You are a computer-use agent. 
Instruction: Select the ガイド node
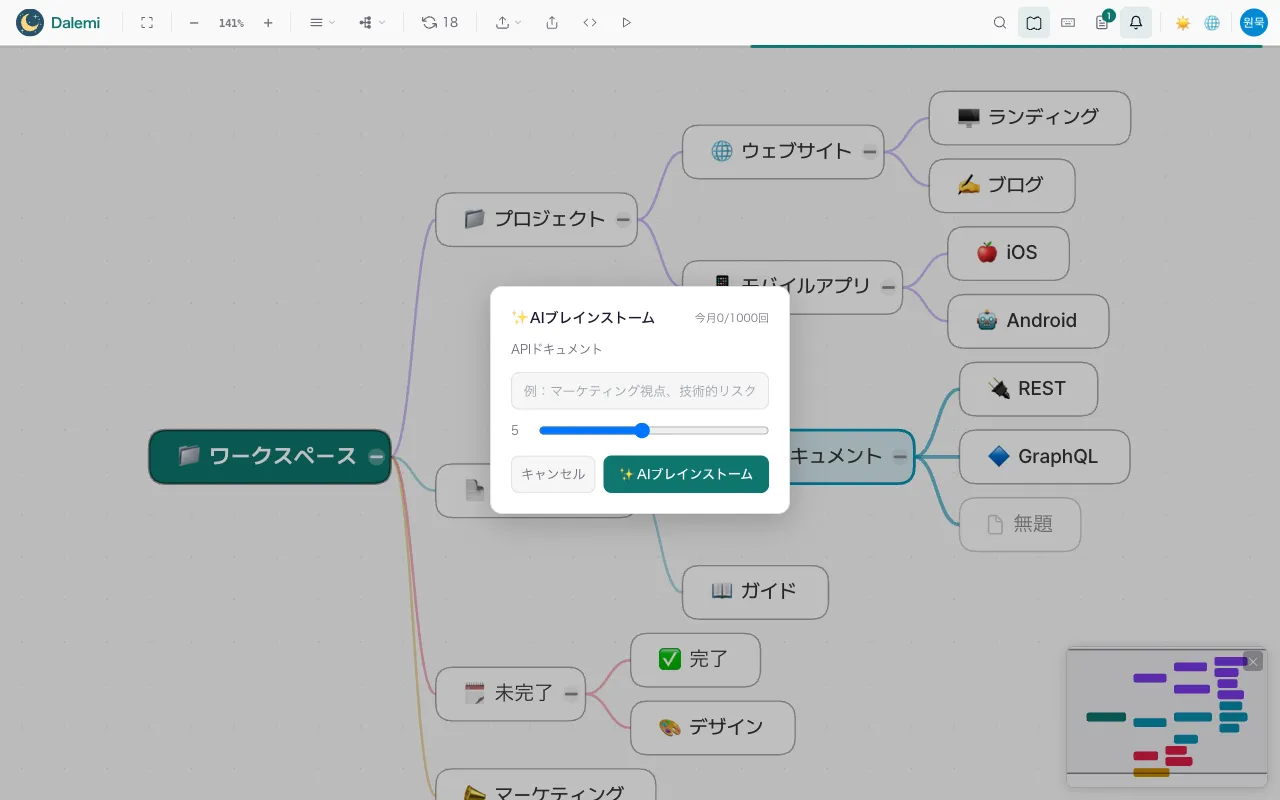click(x=755, y=592)
